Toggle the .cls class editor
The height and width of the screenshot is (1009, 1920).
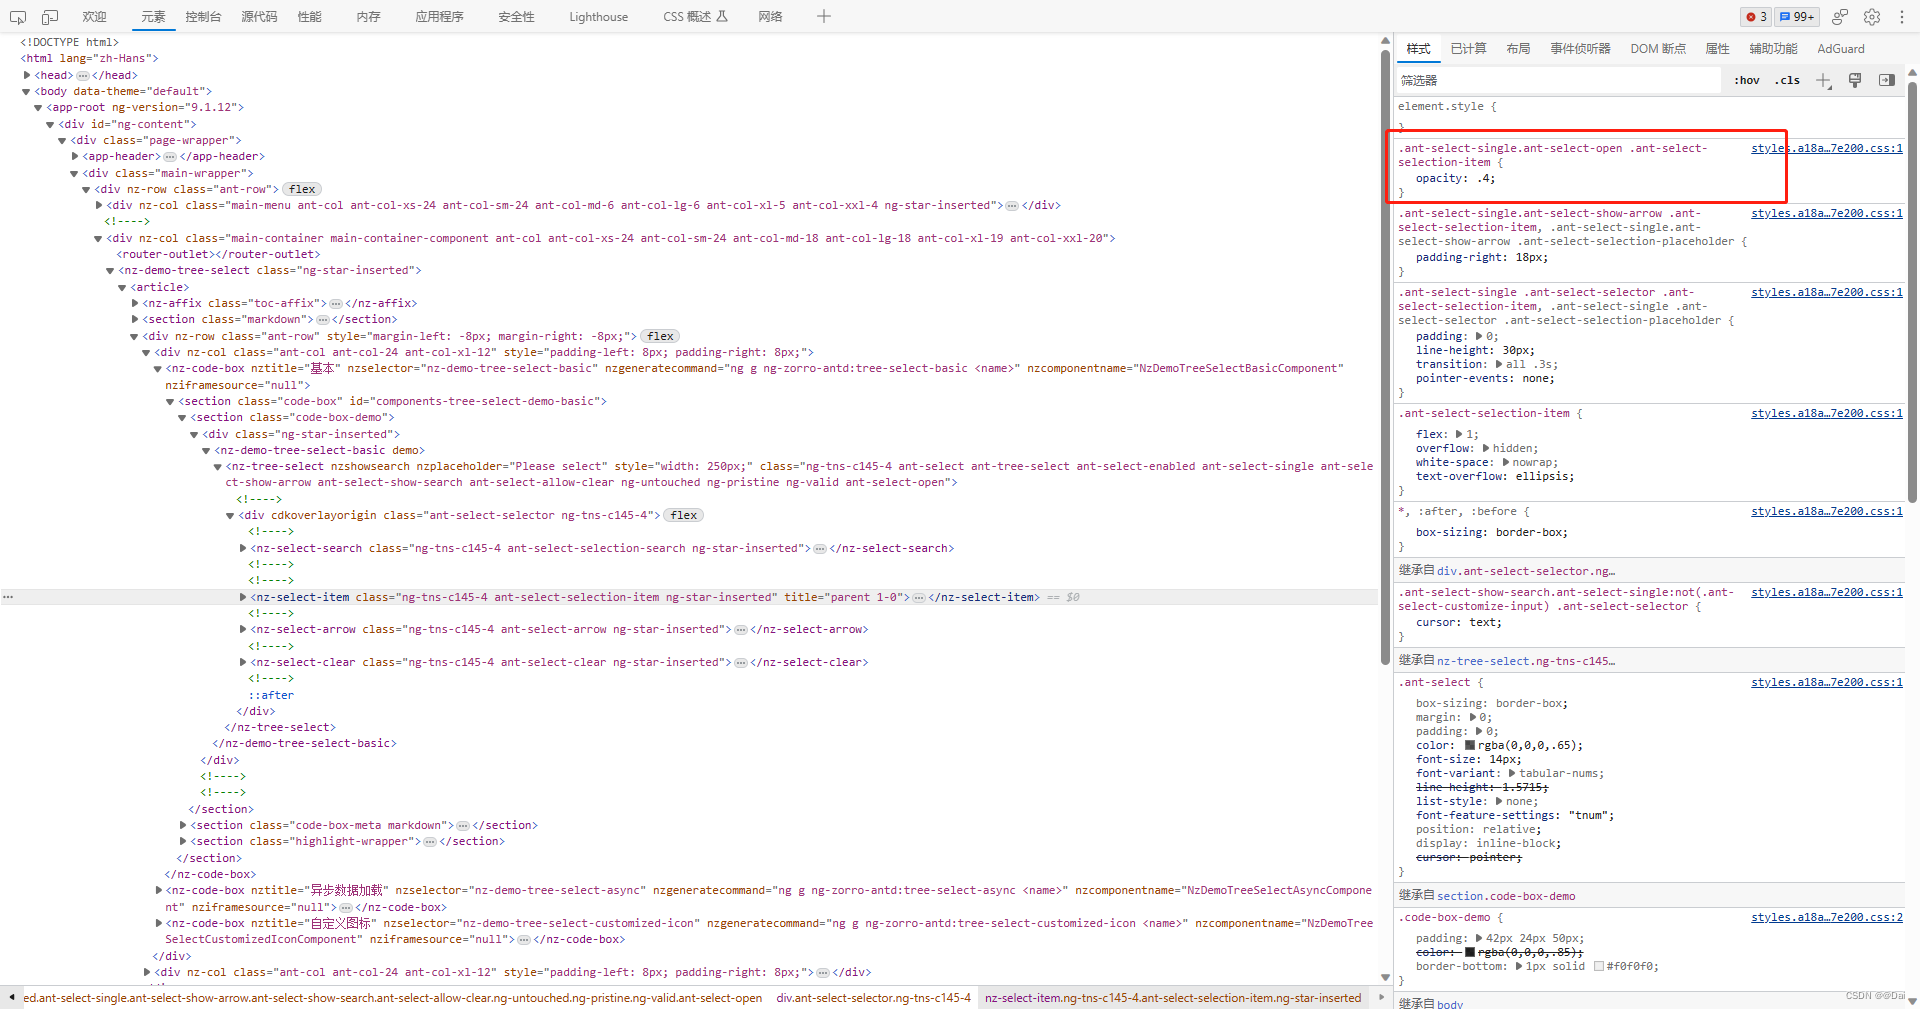pyautogui.click(x=1787, y=80)
